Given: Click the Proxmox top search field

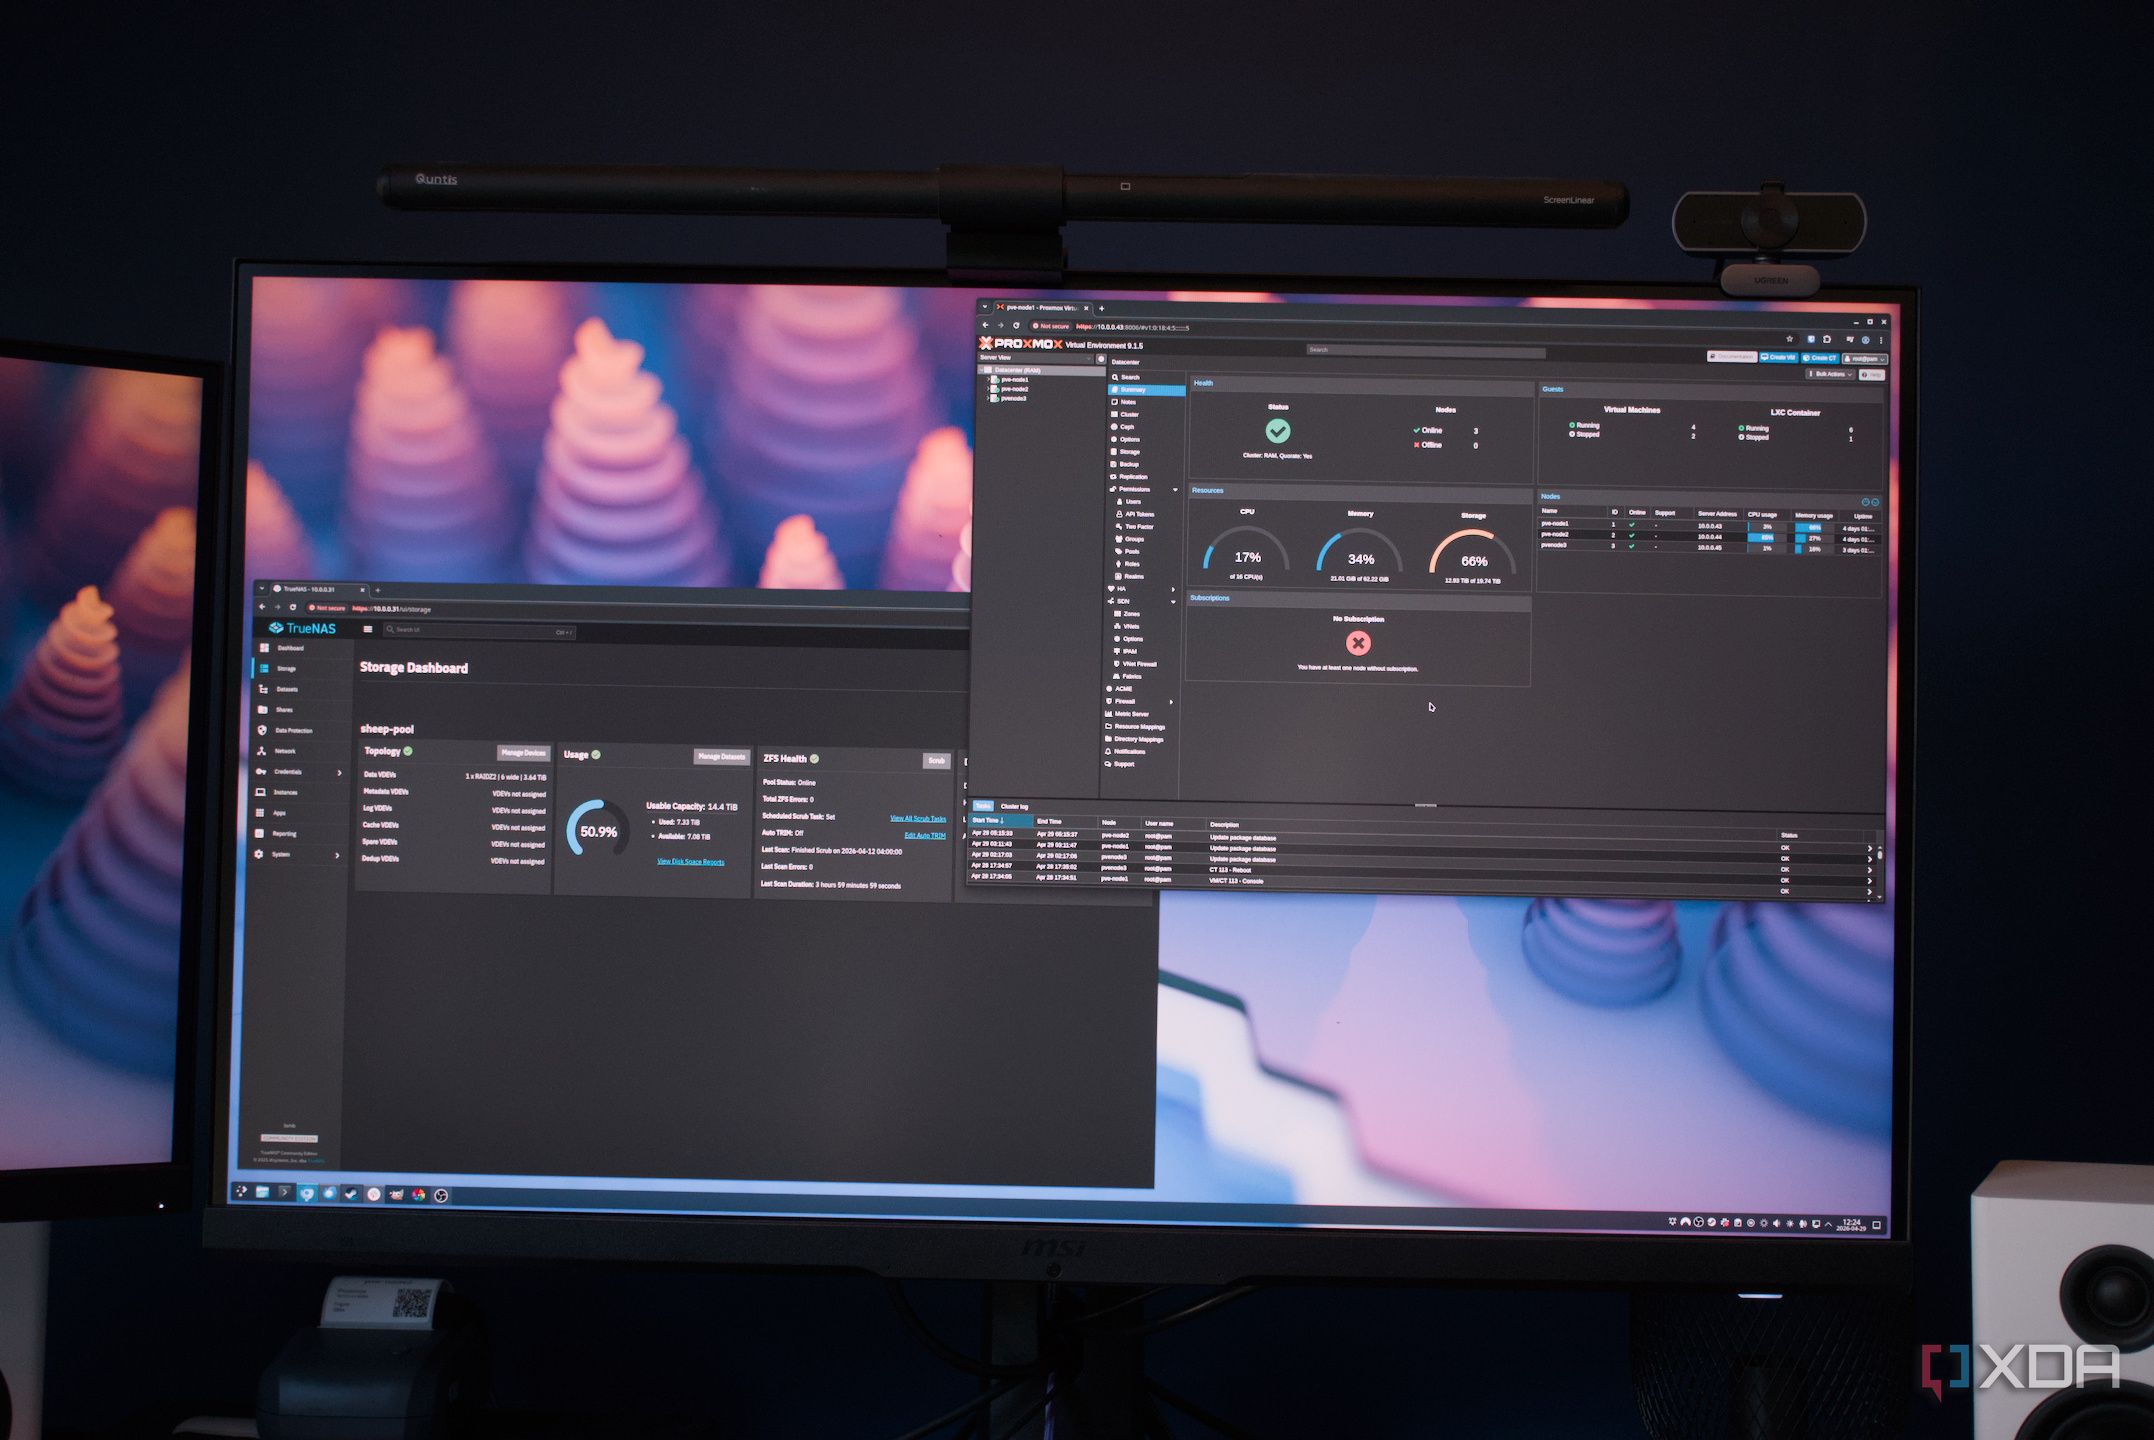Looking at the screenshot, I should pos(1426,350).
